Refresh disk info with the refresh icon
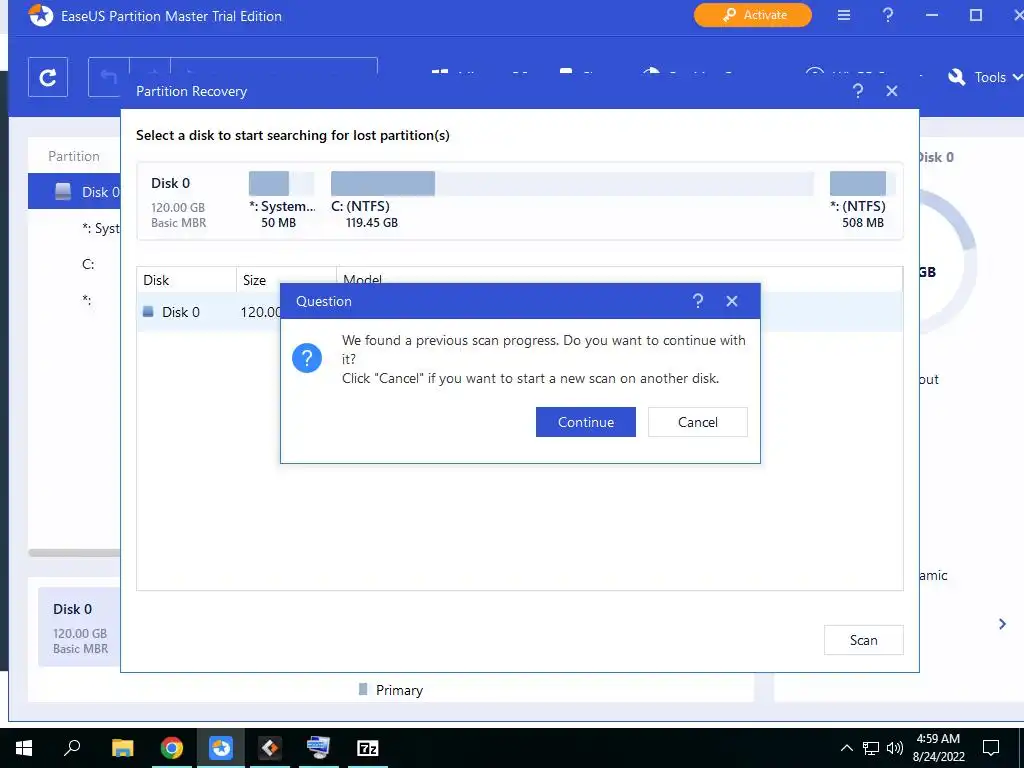 [48, 77]
